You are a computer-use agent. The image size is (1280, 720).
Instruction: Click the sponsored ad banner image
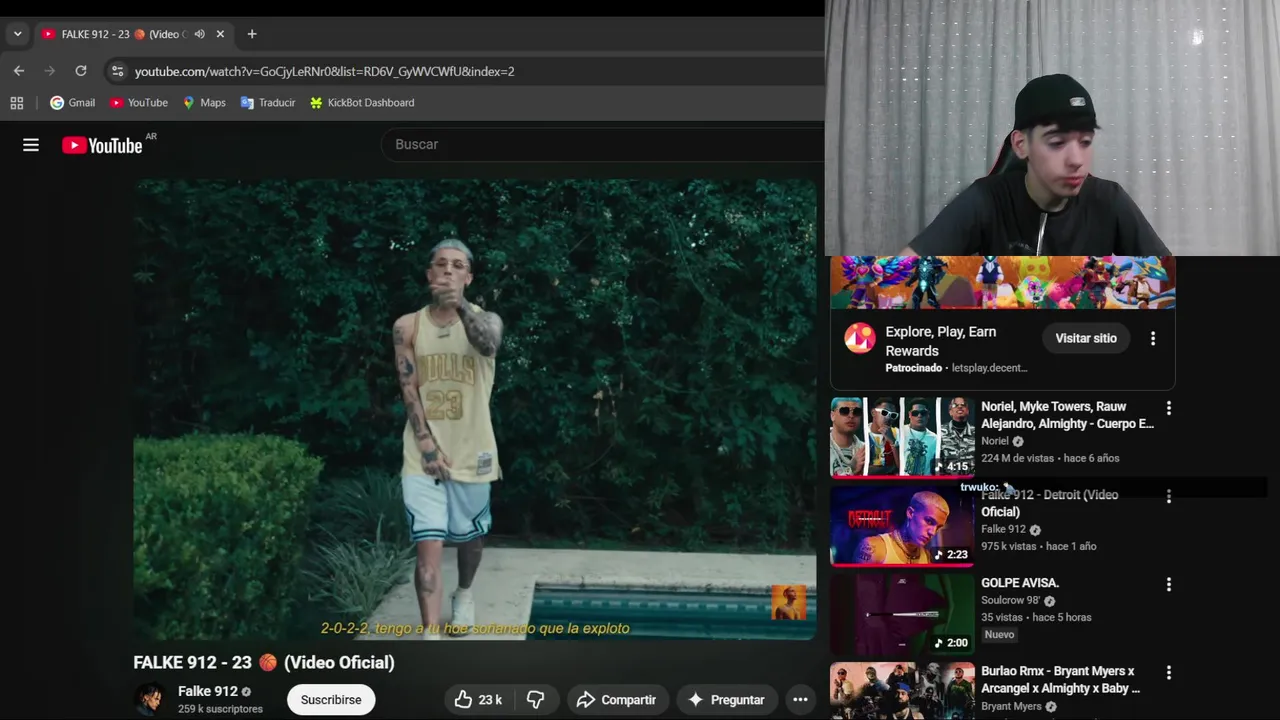(1002, 282)
